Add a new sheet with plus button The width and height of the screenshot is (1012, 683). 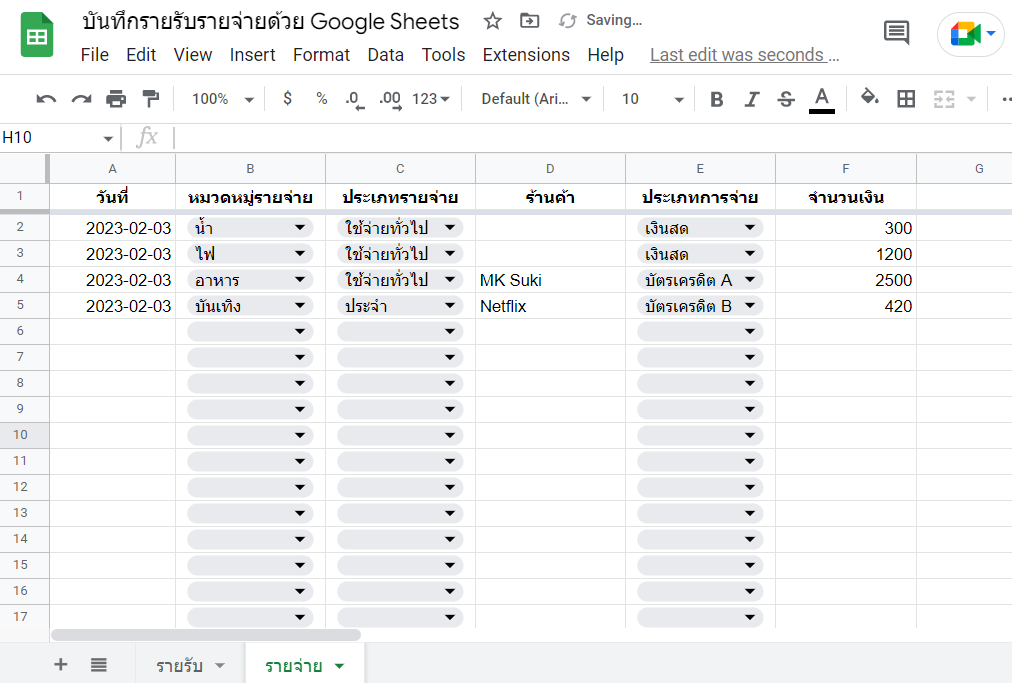(61, 665)
